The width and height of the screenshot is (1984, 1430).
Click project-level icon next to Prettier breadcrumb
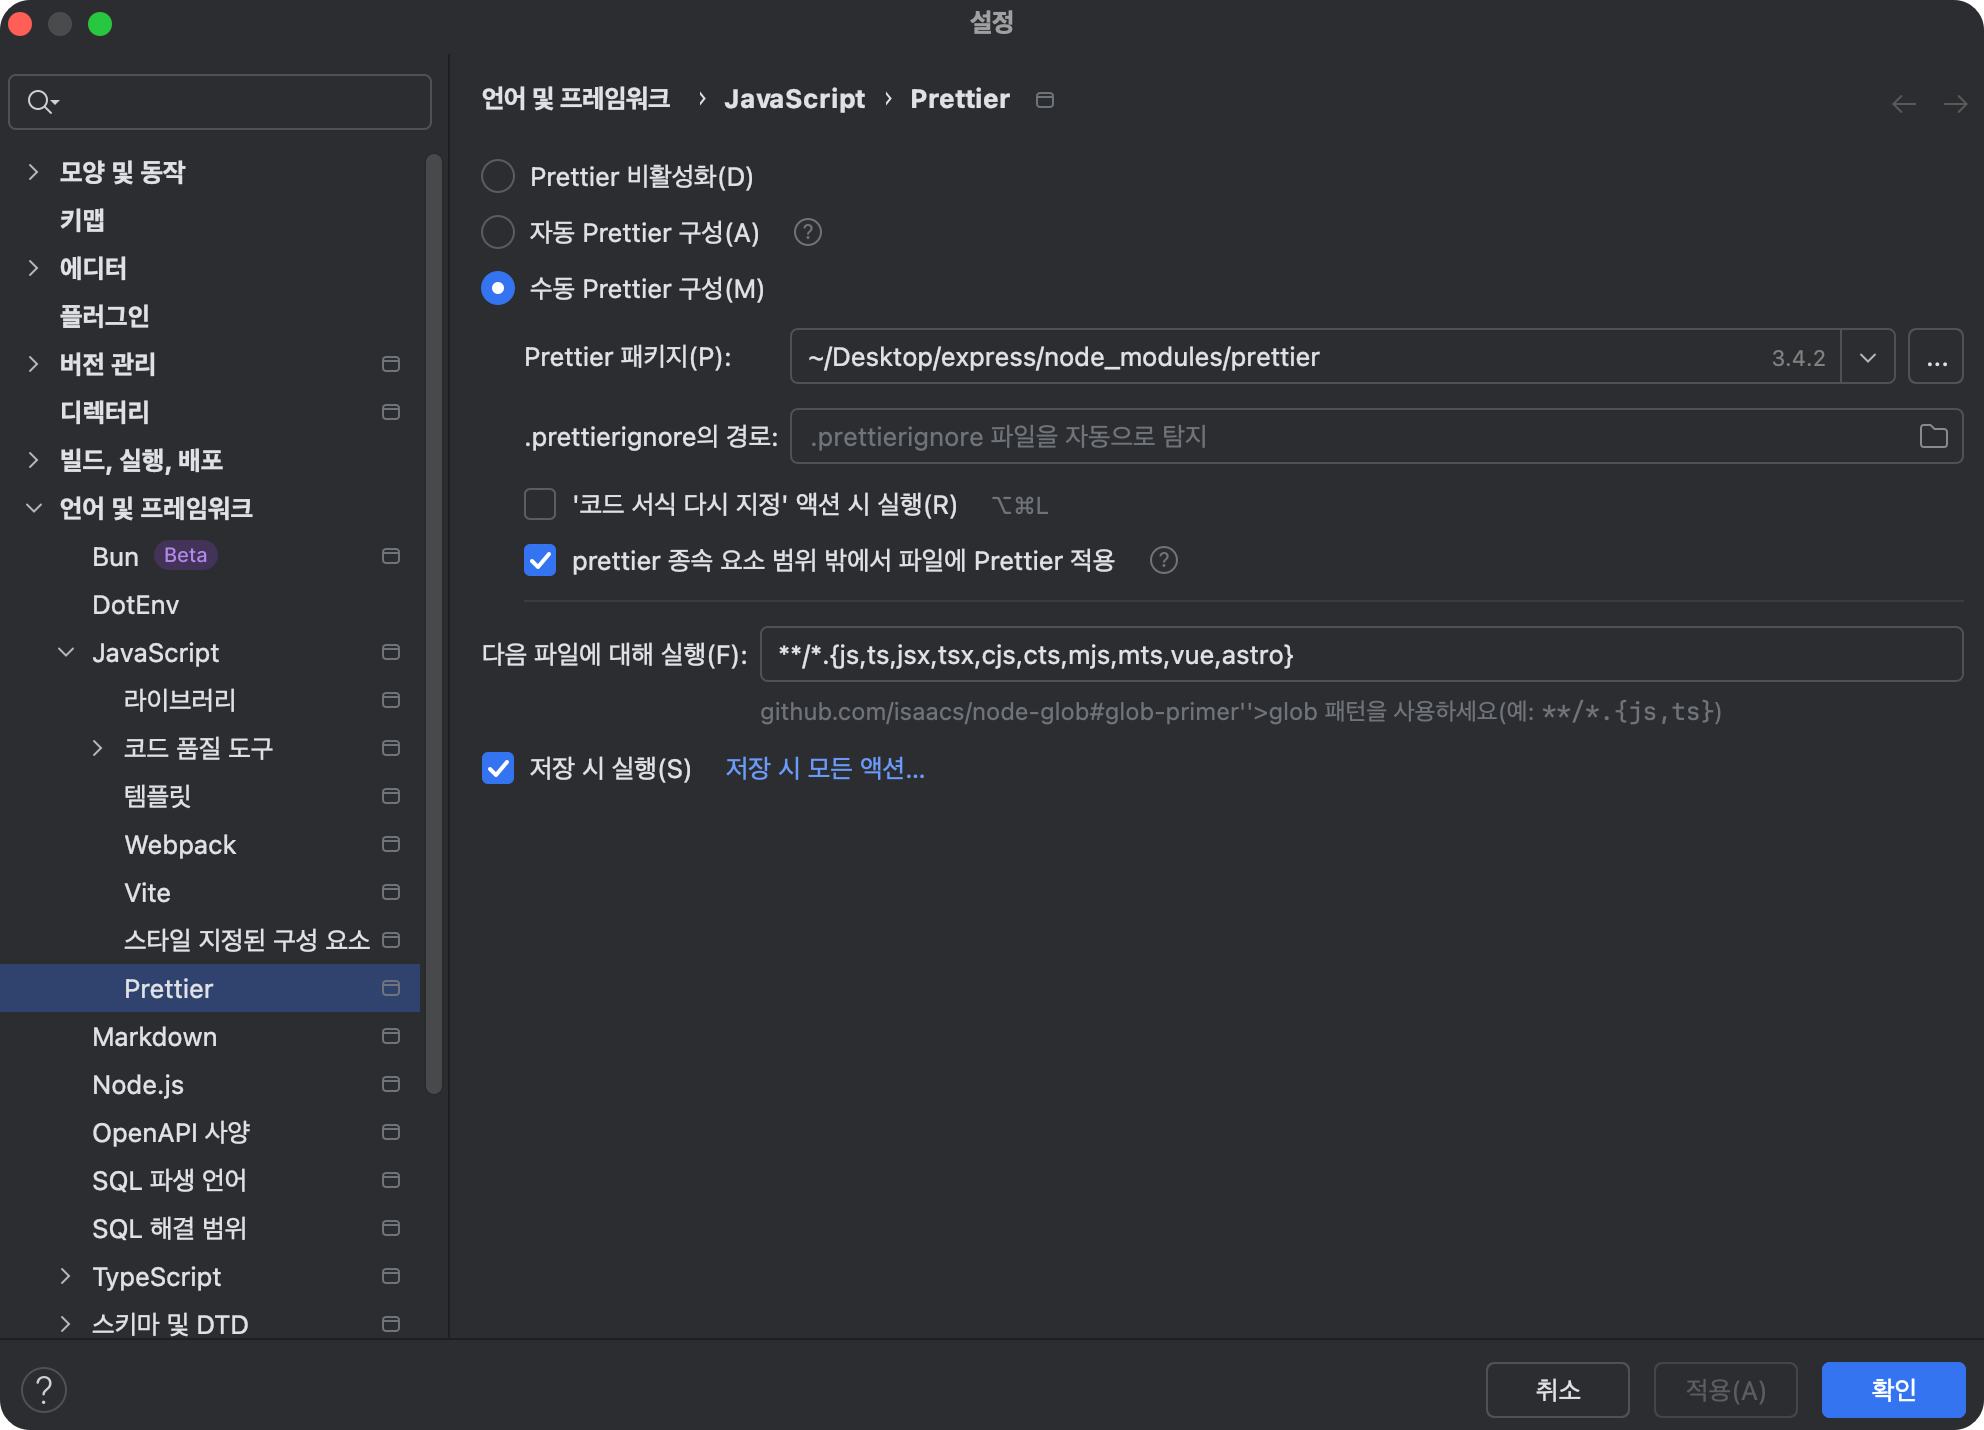[1045, 100]
